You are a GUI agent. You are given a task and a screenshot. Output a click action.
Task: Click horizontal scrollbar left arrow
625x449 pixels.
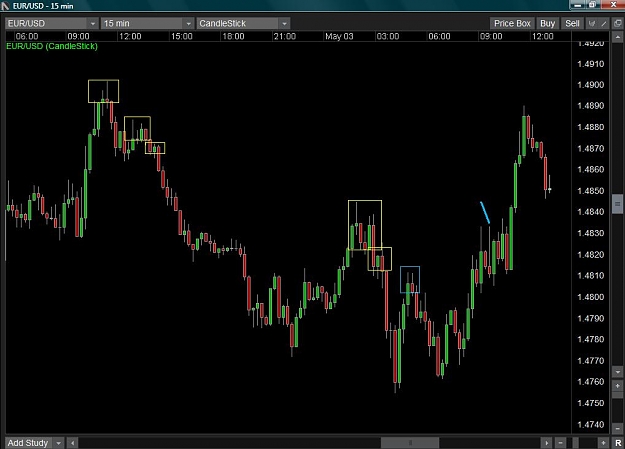click(72, 443)
